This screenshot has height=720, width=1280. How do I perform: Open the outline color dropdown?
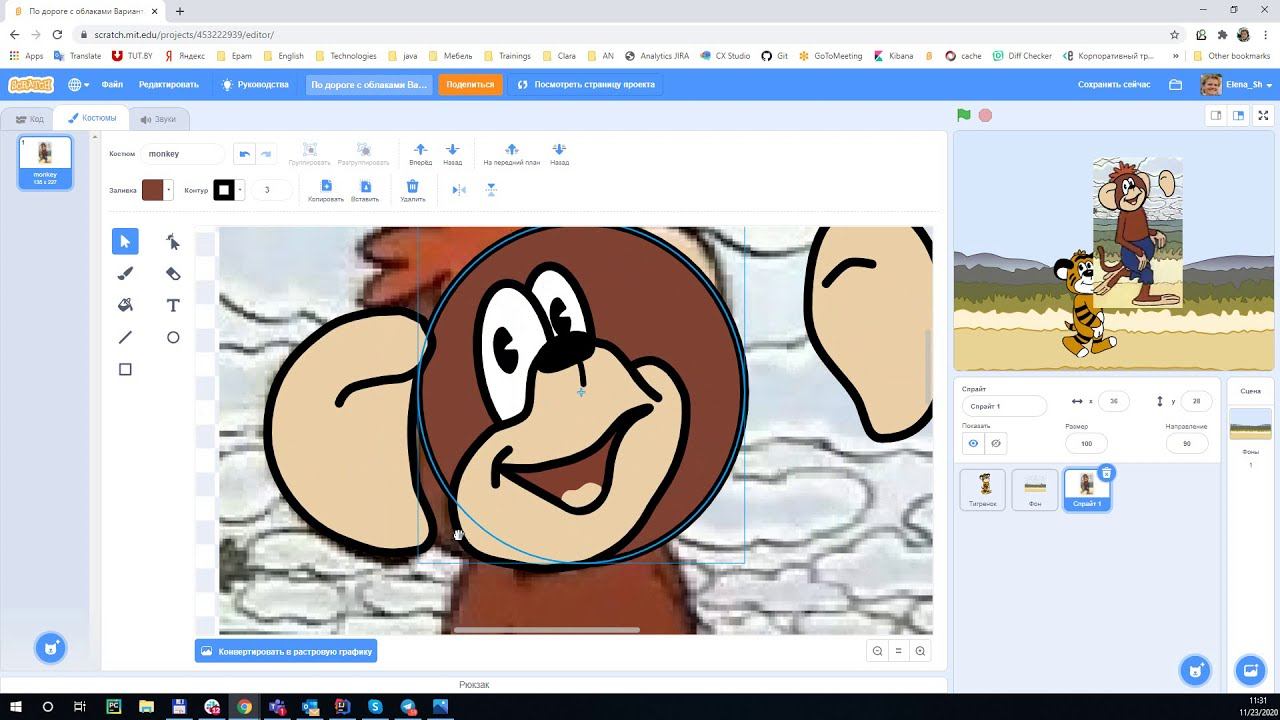pos(240,190)
